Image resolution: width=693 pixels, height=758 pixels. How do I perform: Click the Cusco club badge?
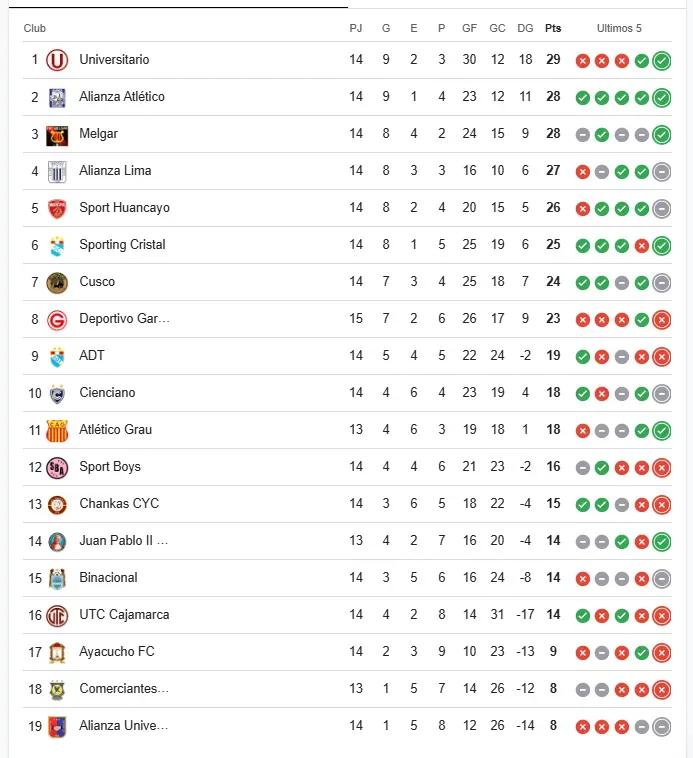(x=57, y=282)
